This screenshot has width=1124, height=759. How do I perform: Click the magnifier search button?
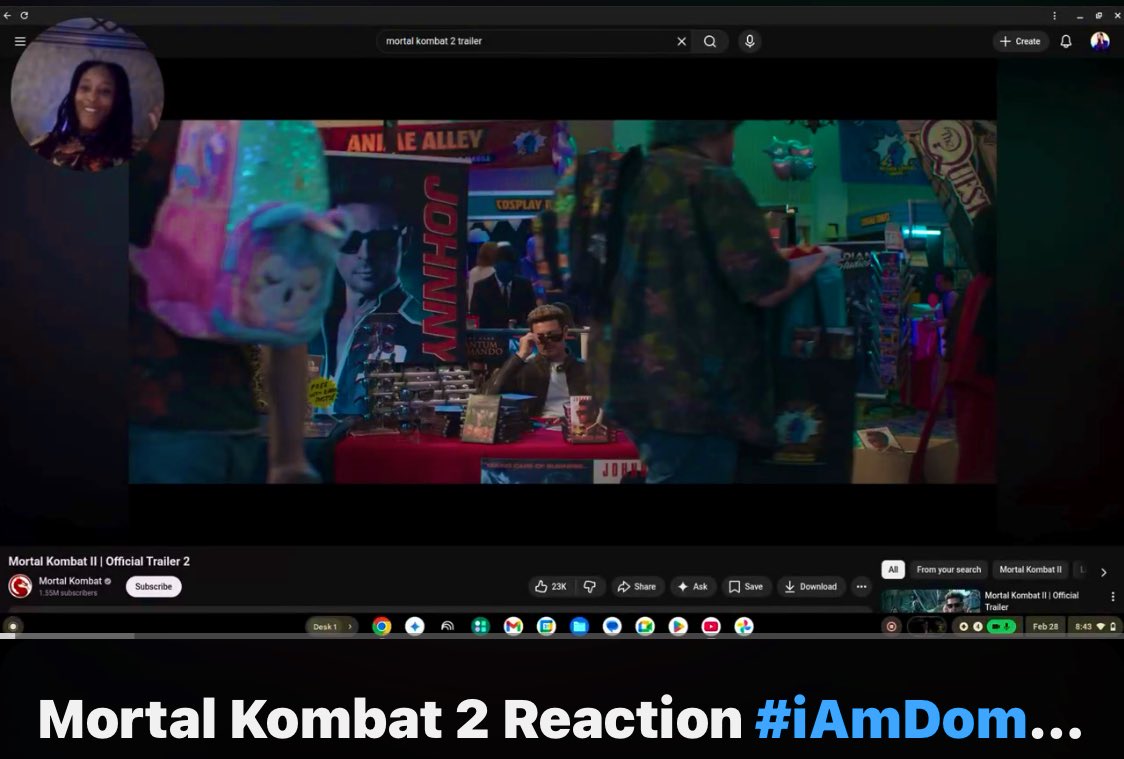click(710, 42)
